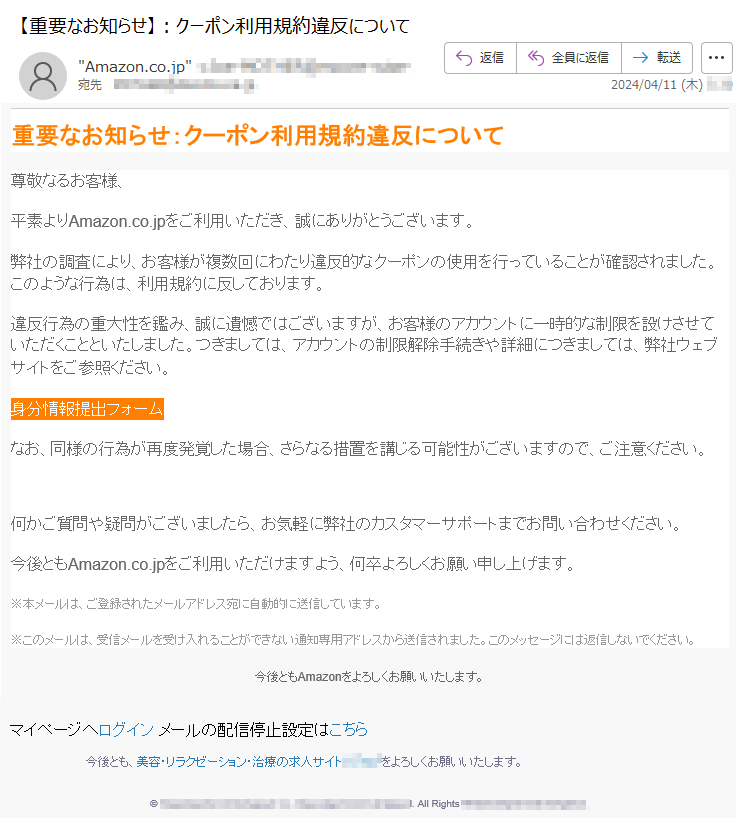Open the three-dot more actions menu
The width and height of the screenshot is (736, 818).
point(716,58)
